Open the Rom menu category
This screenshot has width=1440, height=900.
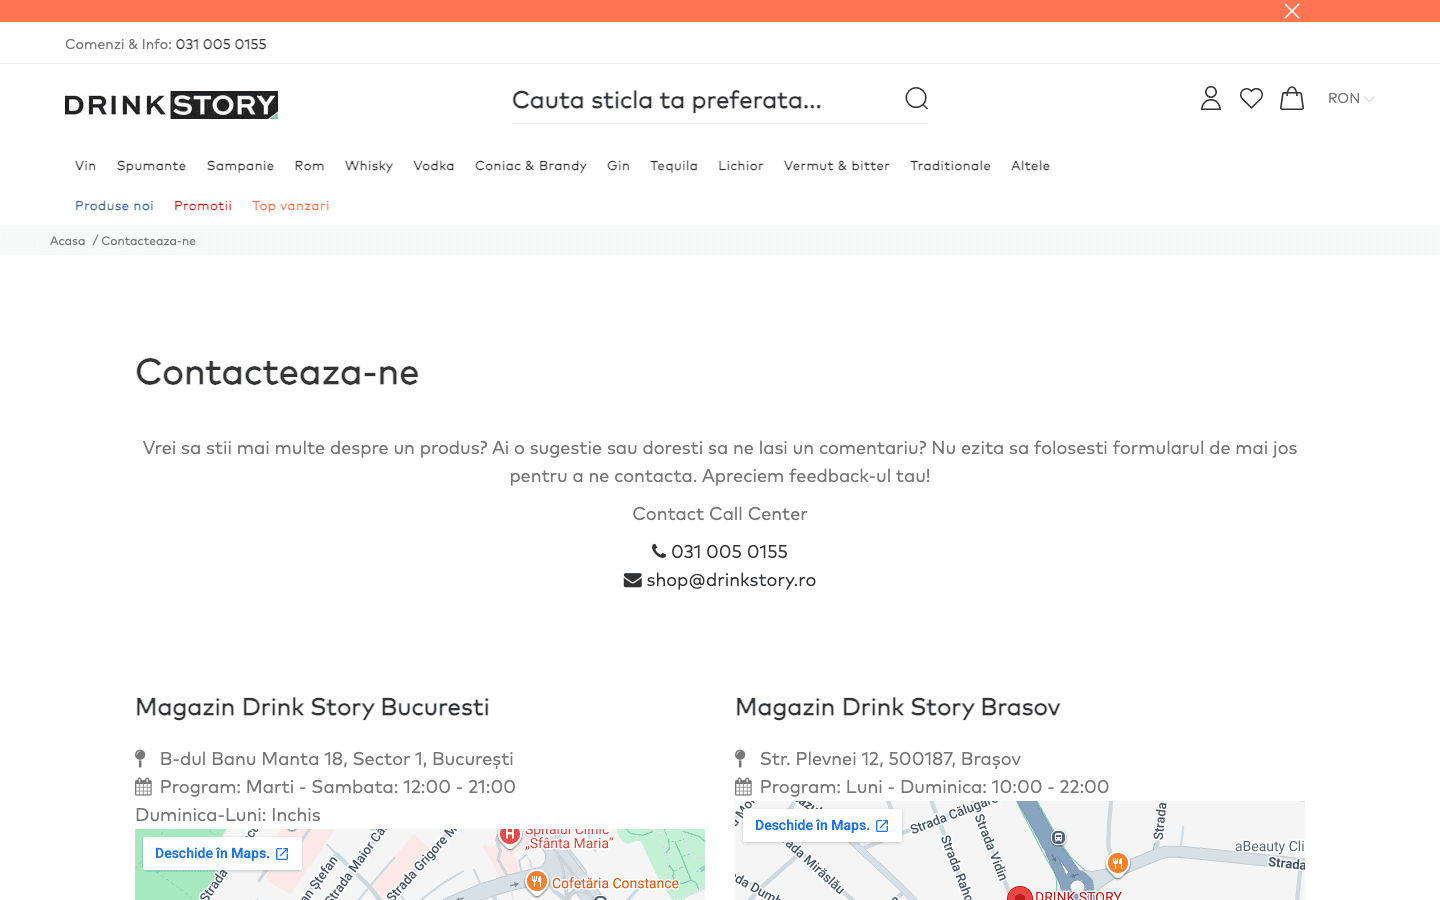(309, 166)
